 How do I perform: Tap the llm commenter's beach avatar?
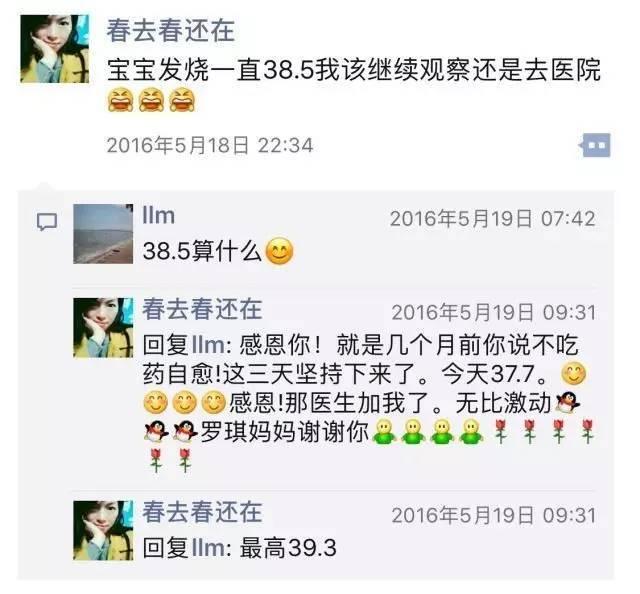103,234
